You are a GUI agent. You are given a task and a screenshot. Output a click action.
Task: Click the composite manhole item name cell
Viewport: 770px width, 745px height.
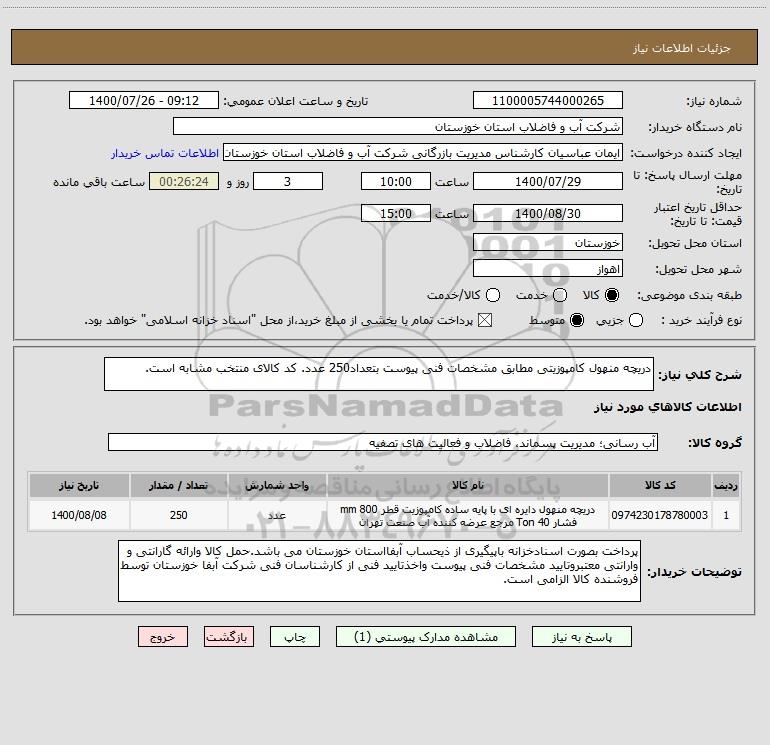pos(468,515)
